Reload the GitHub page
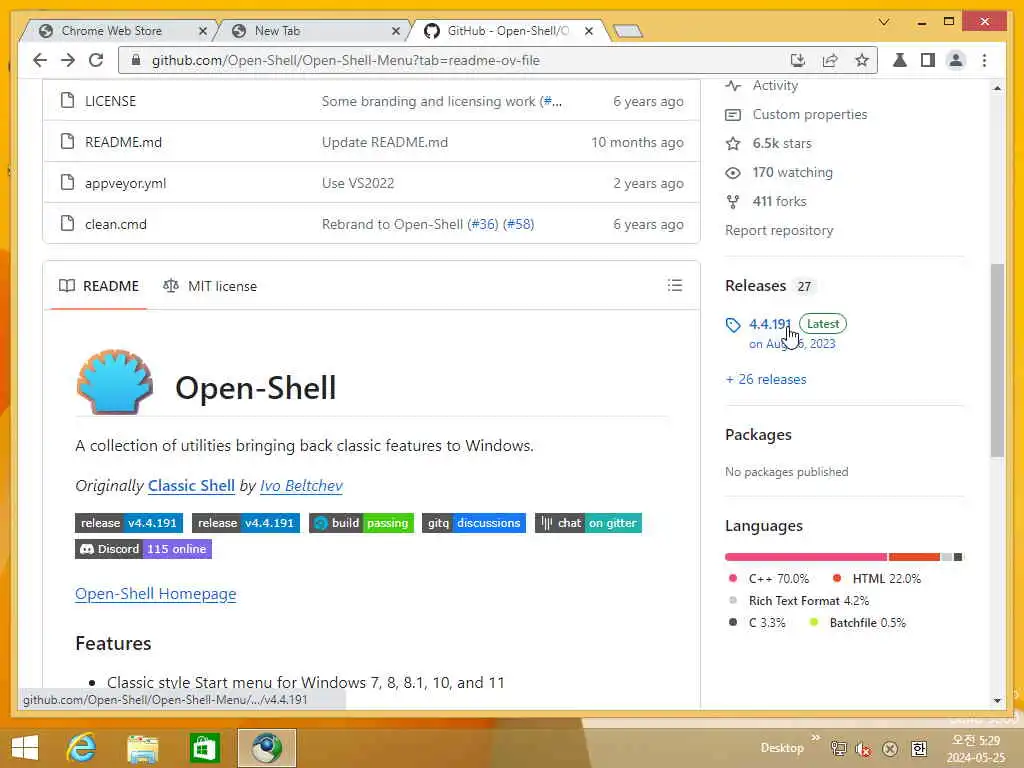 pyautogui.click(x=96, y=60)
